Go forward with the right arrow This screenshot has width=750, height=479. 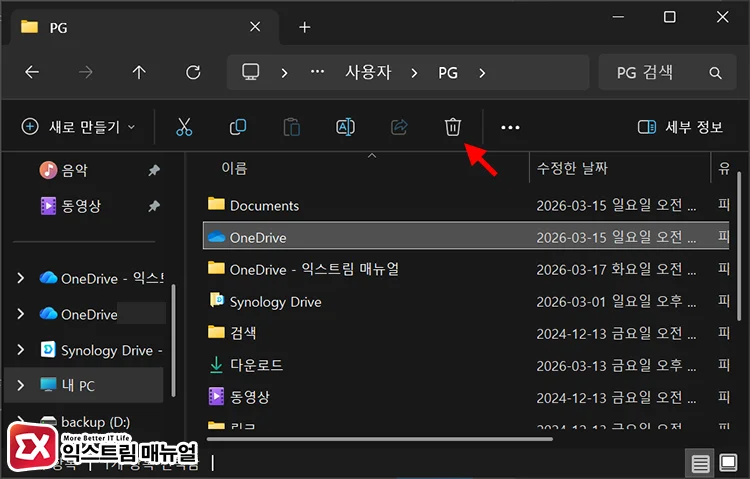(x=86, y=73)
